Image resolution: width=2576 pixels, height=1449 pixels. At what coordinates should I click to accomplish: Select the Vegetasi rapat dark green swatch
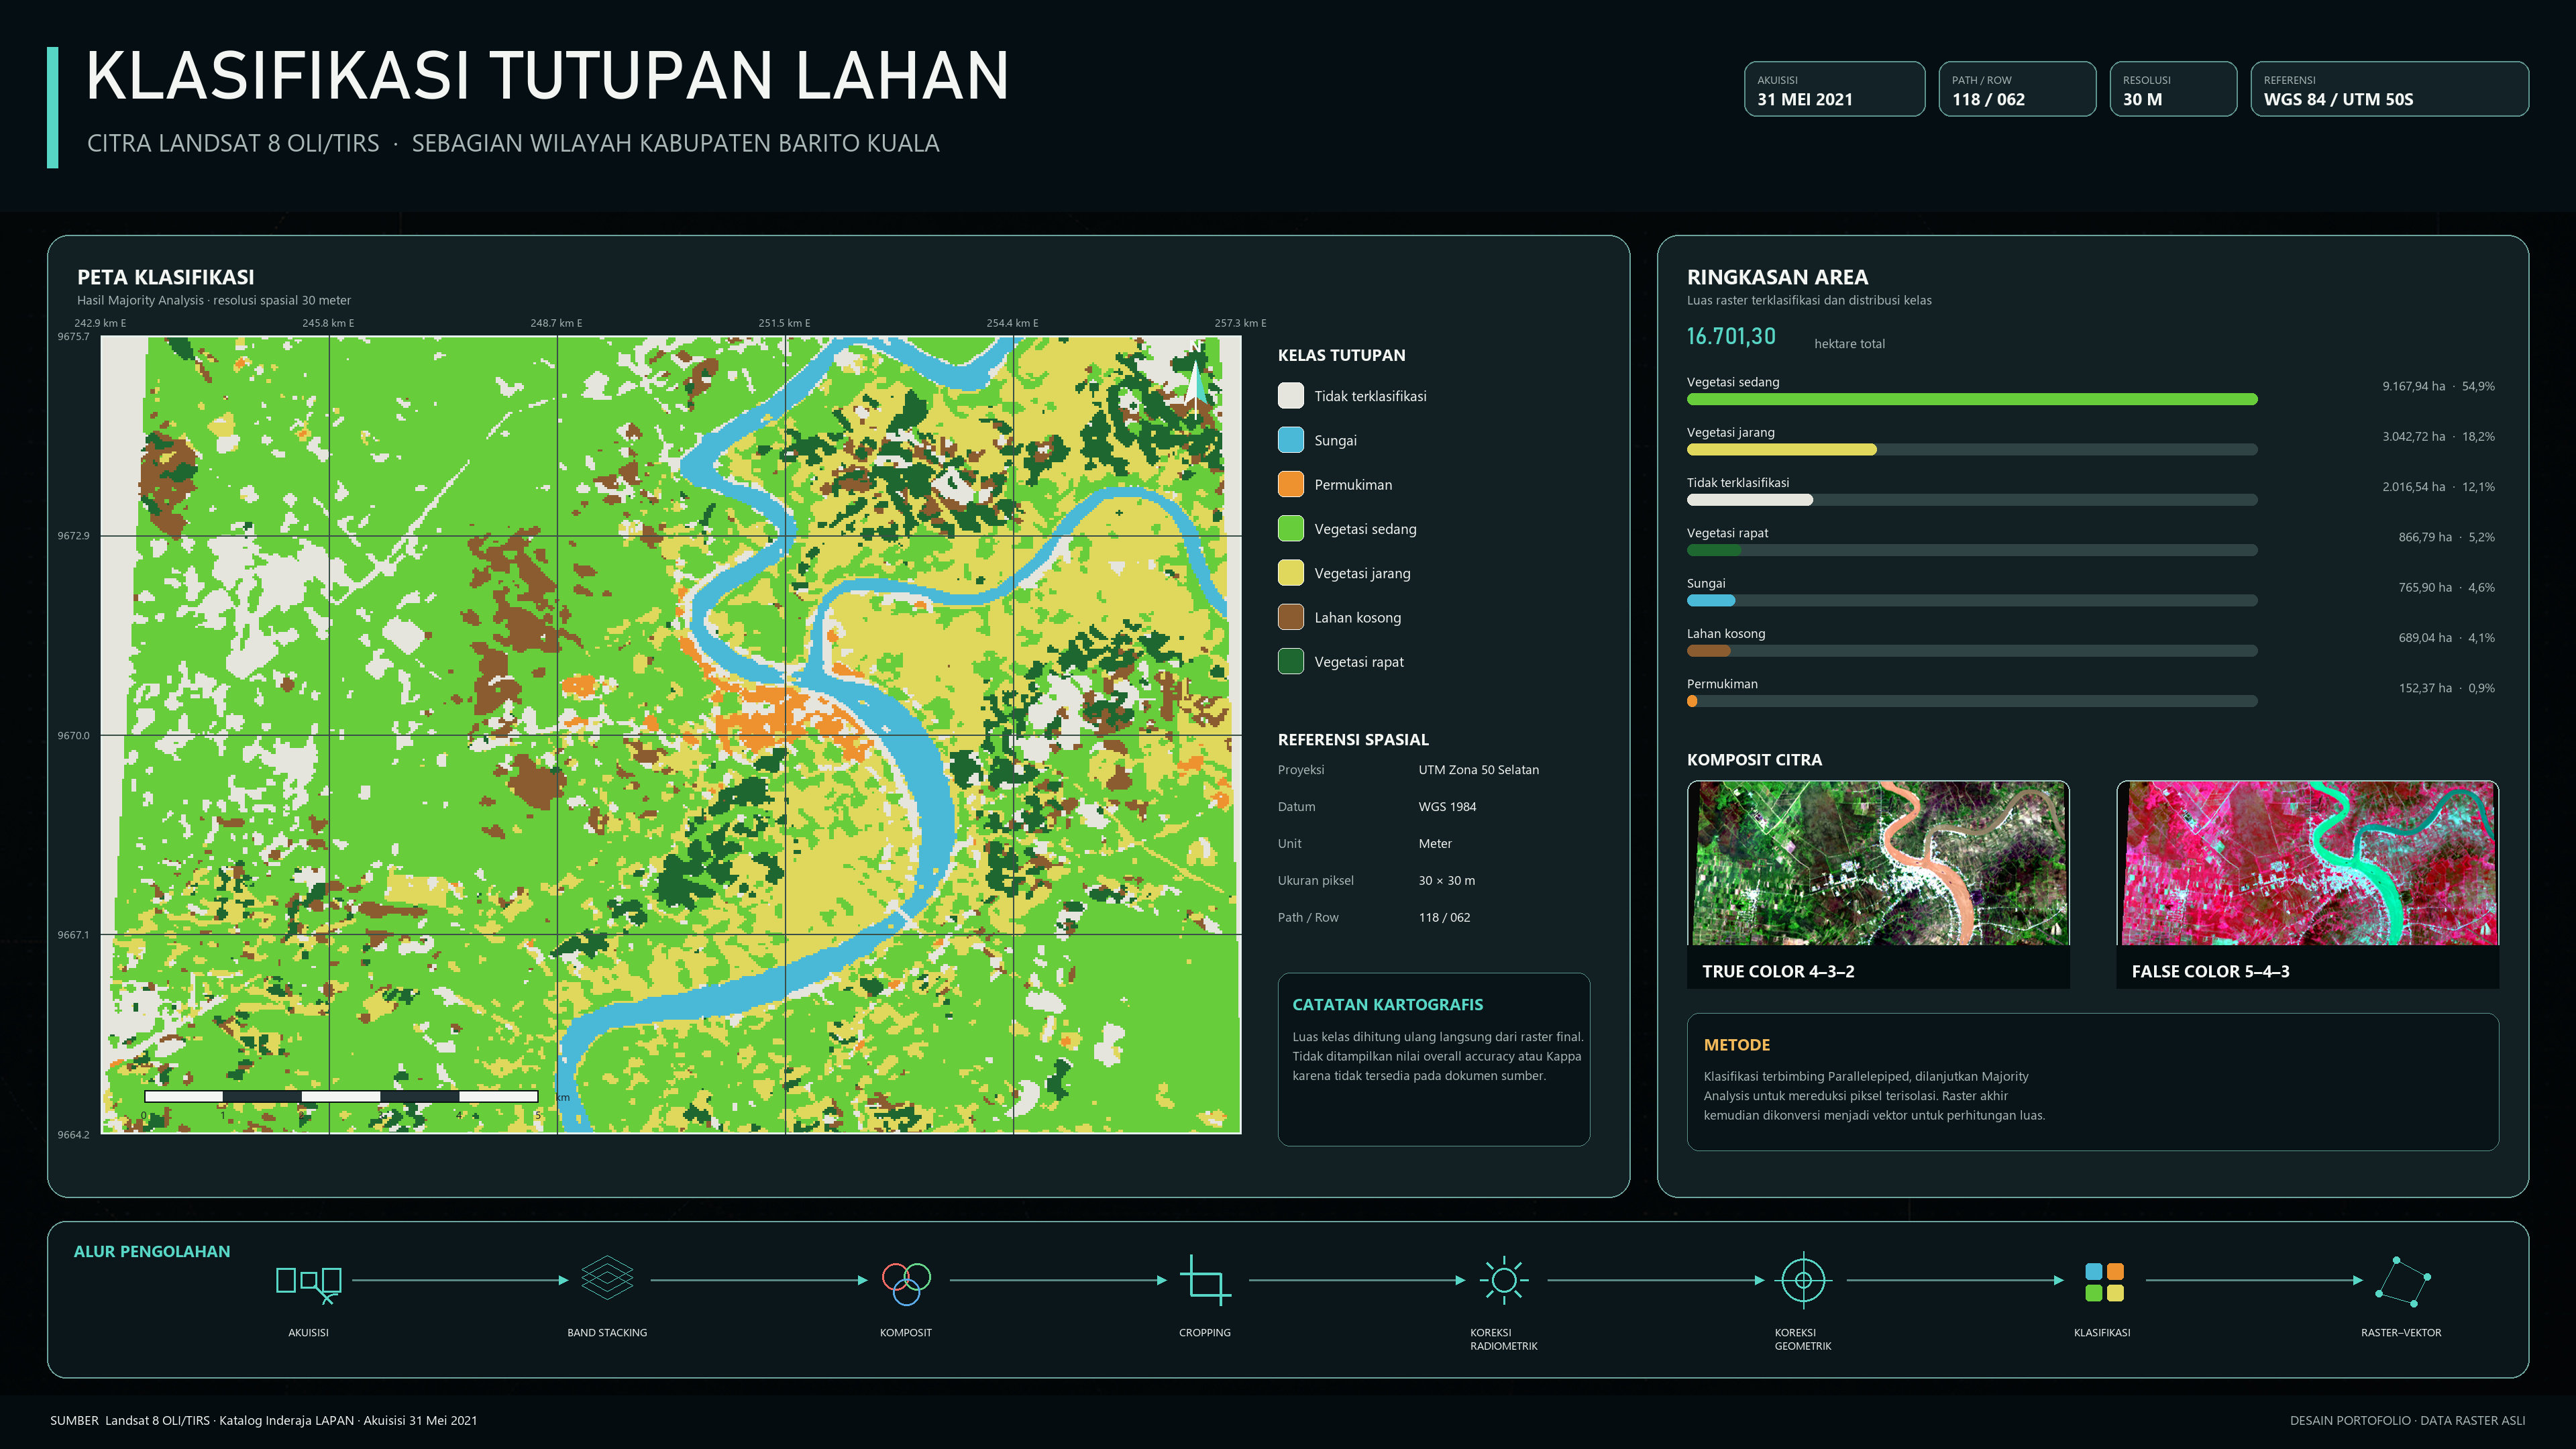click(x=1291, y=661)
